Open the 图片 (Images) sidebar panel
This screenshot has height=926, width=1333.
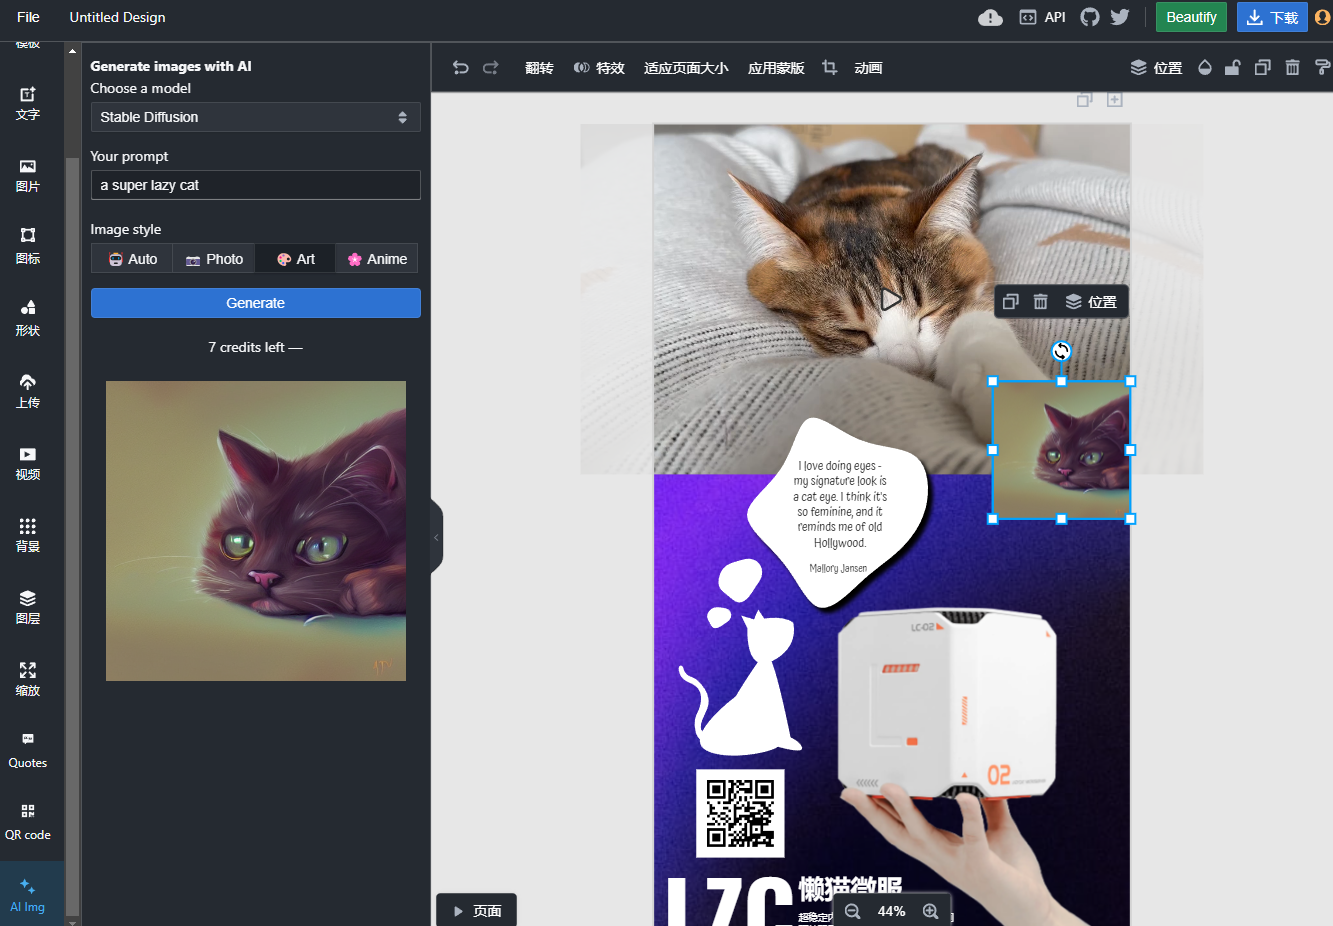click(x=28, y=175)
